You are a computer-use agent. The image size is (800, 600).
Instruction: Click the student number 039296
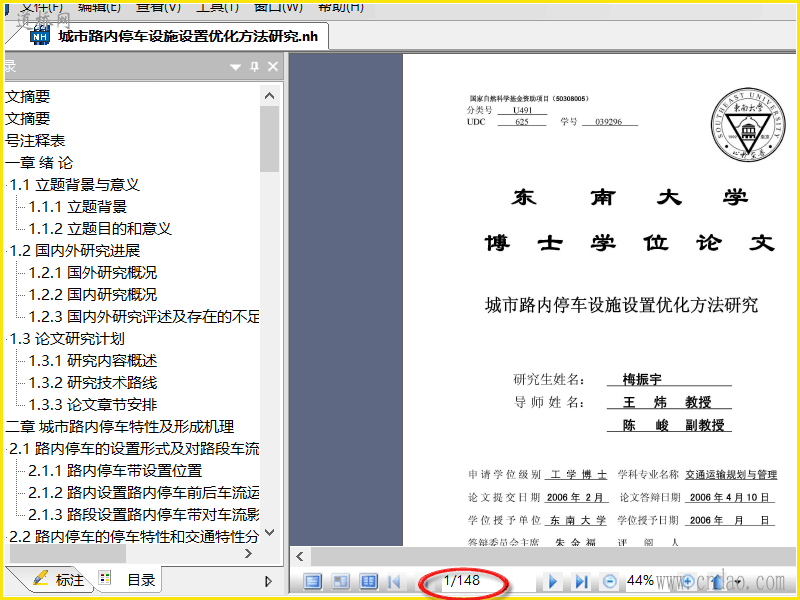point(609,121)
